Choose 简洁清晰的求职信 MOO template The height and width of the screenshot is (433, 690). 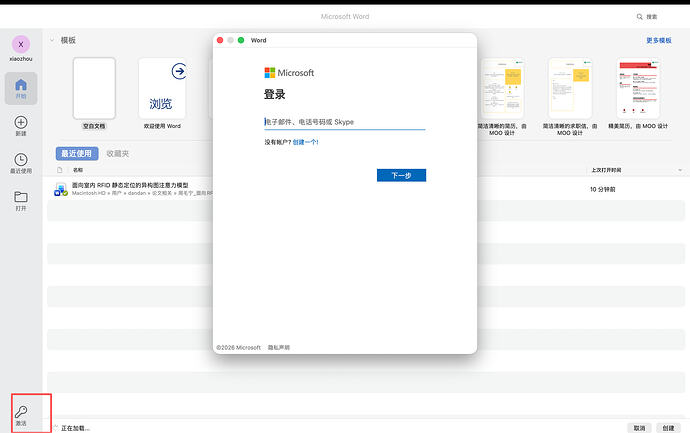click(570, 88)
